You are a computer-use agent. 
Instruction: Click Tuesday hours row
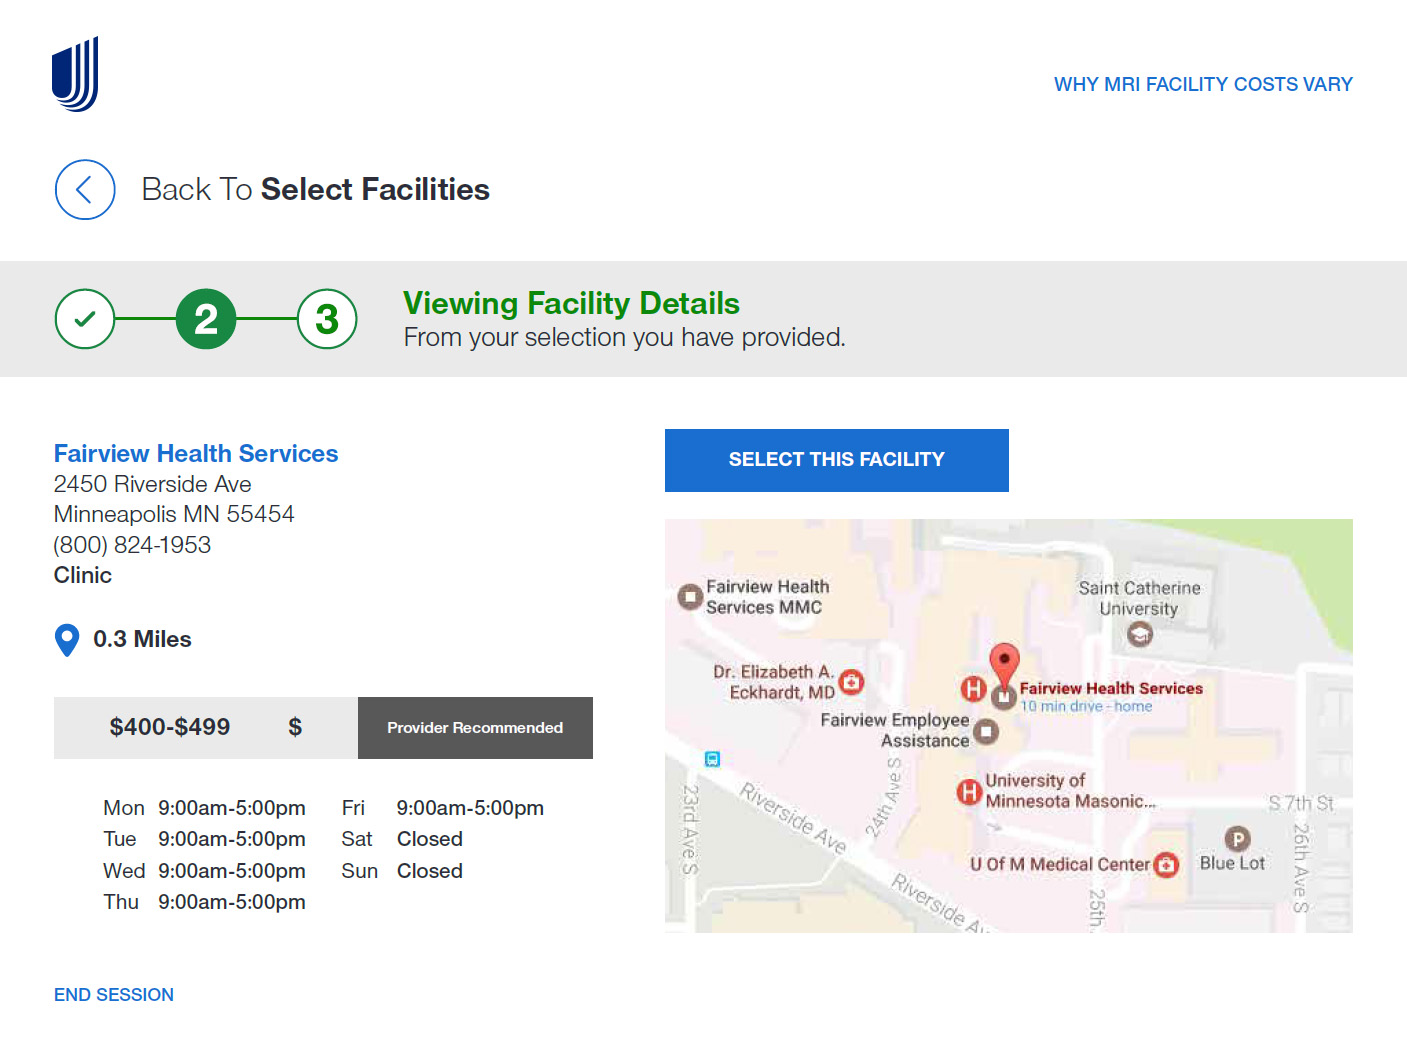pyautogui.click(x=204, y=839)
